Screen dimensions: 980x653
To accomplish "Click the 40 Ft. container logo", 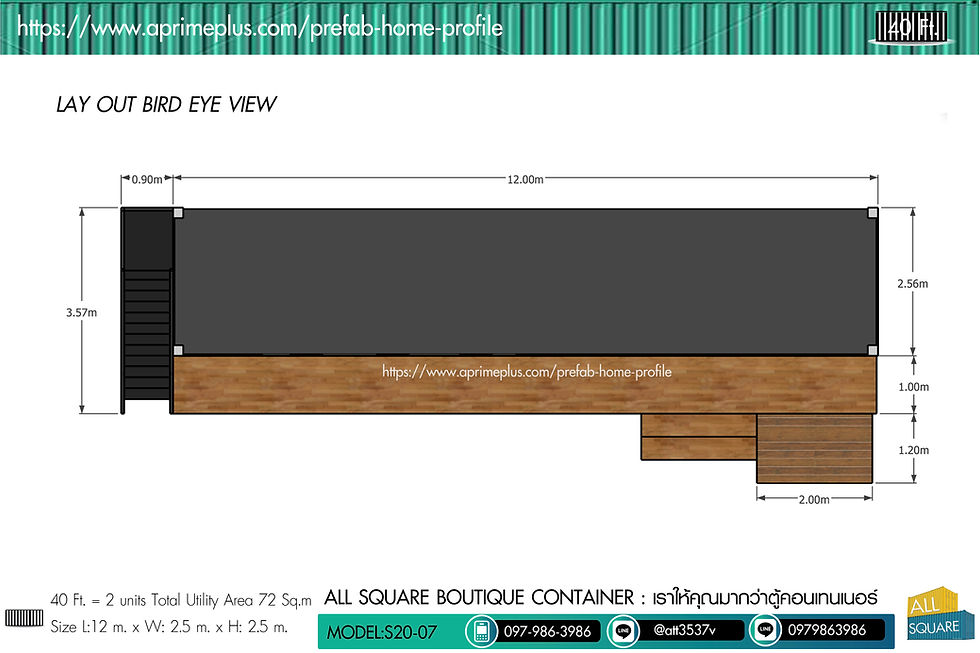I will pyautogui.click(x=911, y=27).
